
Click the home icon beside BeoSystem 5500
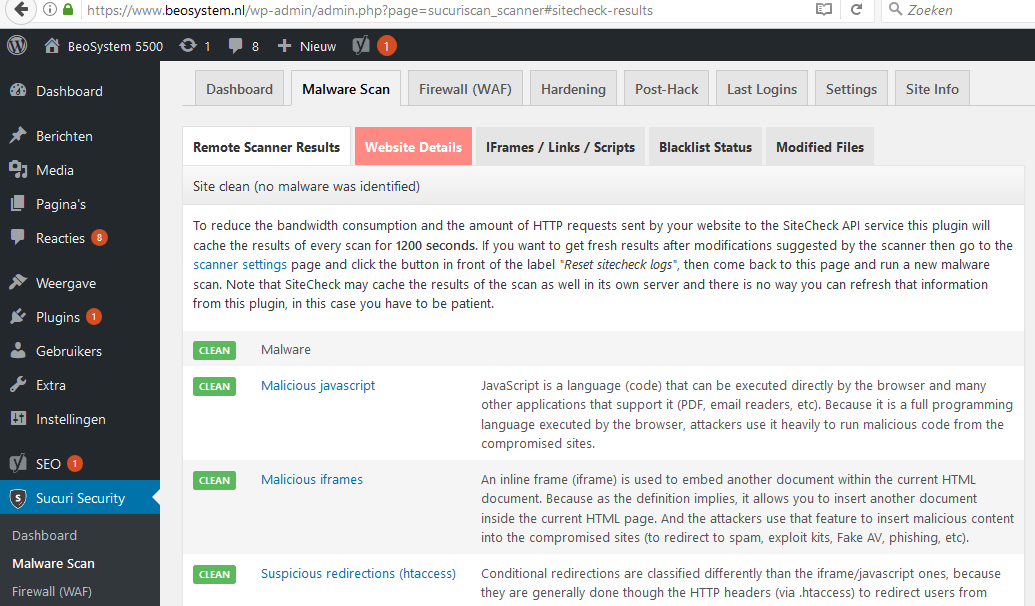coord(51,46)
